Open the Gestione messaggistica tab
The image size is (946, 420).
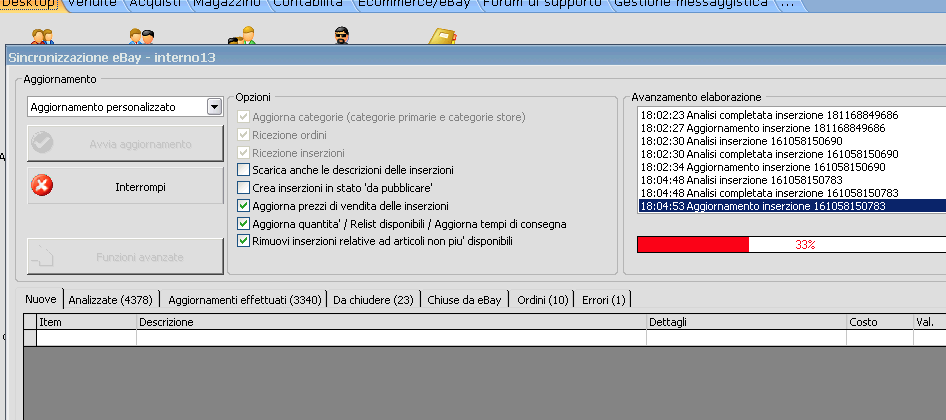(x=691, y=4)
